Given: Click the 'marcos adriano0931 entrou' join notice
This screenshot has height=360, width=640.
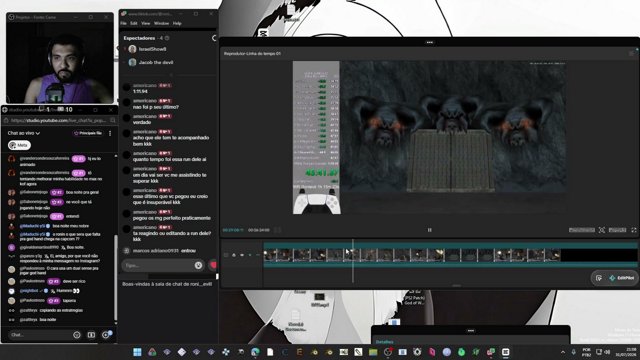Looking at the screenshot, I should 164,251.
